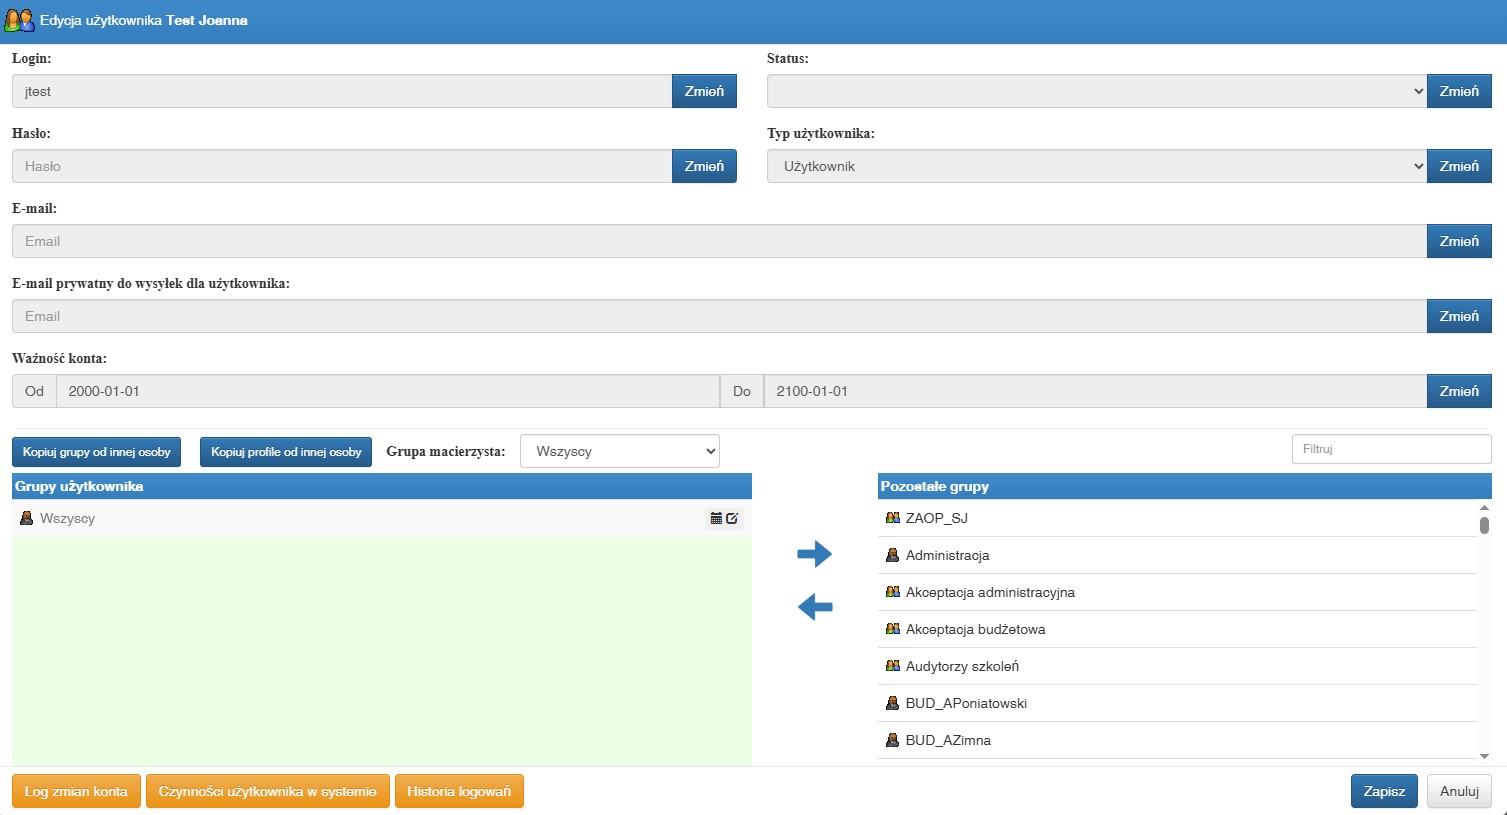1507x815 pixels.
Task: Open the Status dropdown
Action: coord(1096,91)
